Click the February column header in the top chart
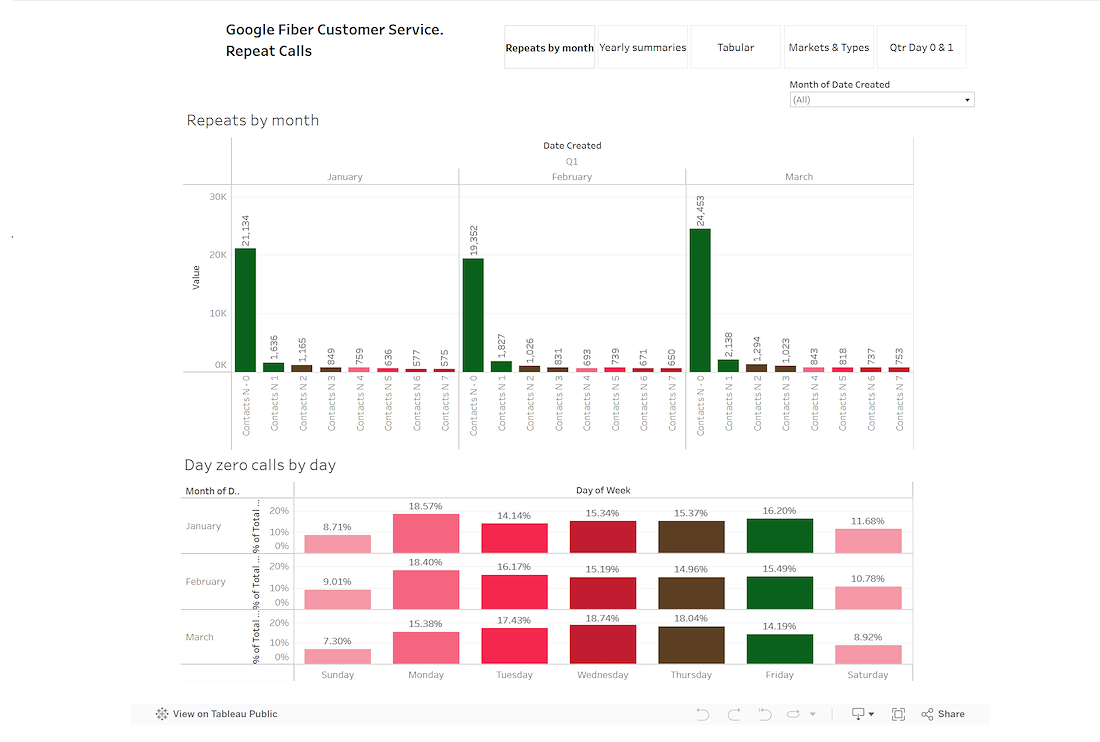 pos(572,177)
